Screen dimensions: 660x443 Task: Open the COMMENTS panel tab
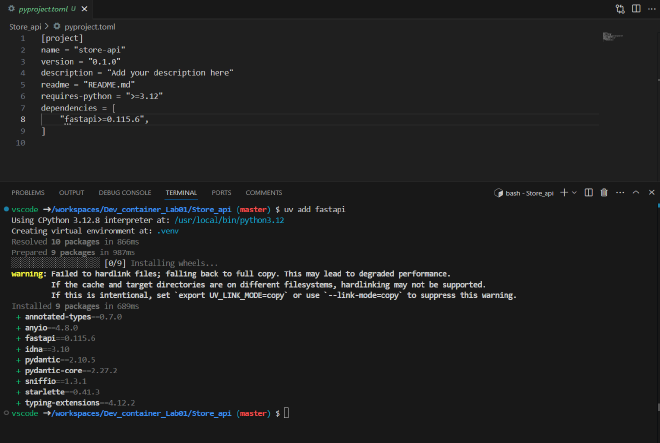(x=264, y=192)
